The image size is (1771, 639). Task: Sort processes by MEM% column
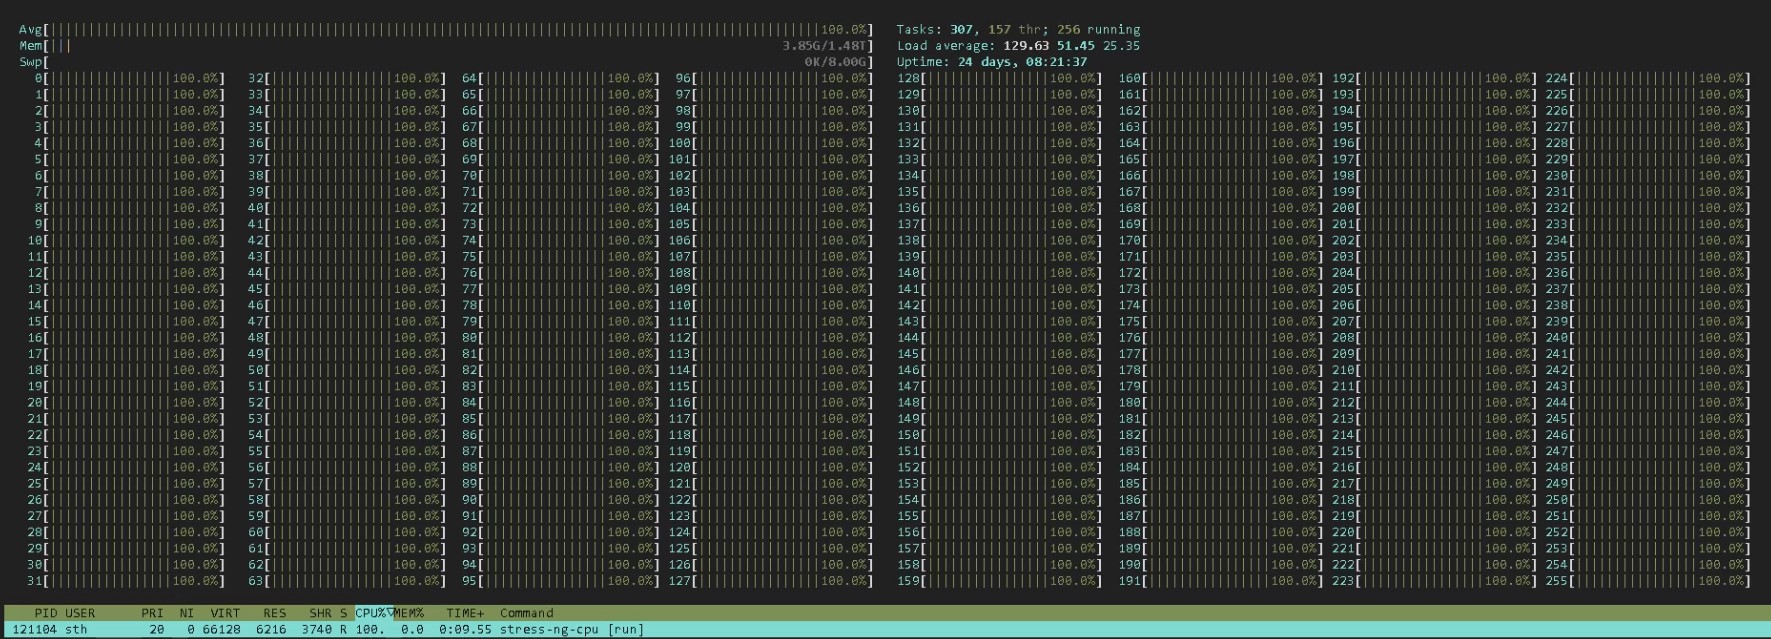click(408, 613)
